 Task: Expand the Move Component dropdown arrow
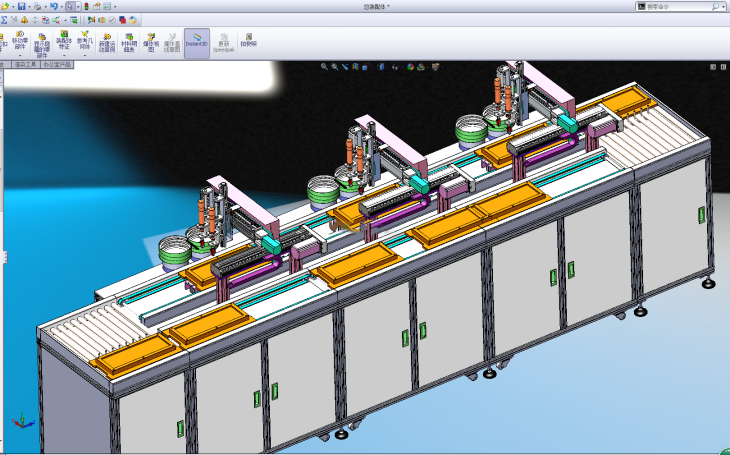click(19, 55)
